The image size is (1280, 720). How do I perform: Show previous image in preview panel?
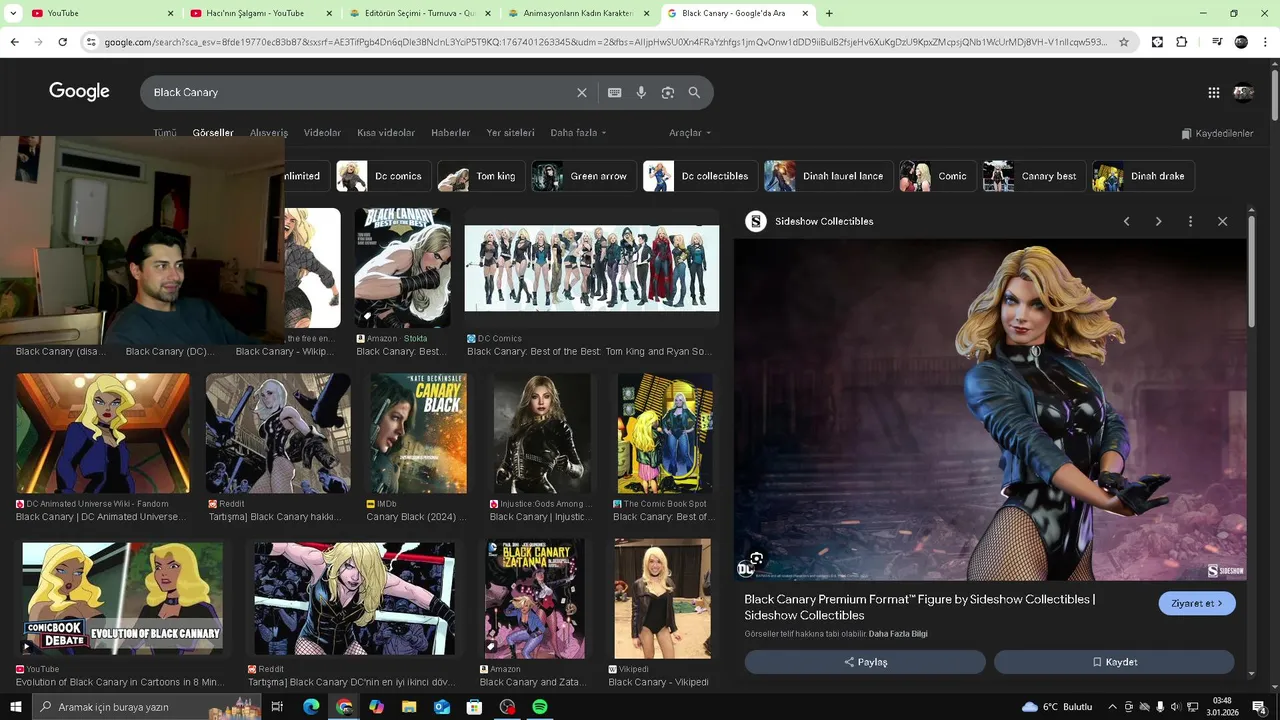click(x=1127, y=221)
